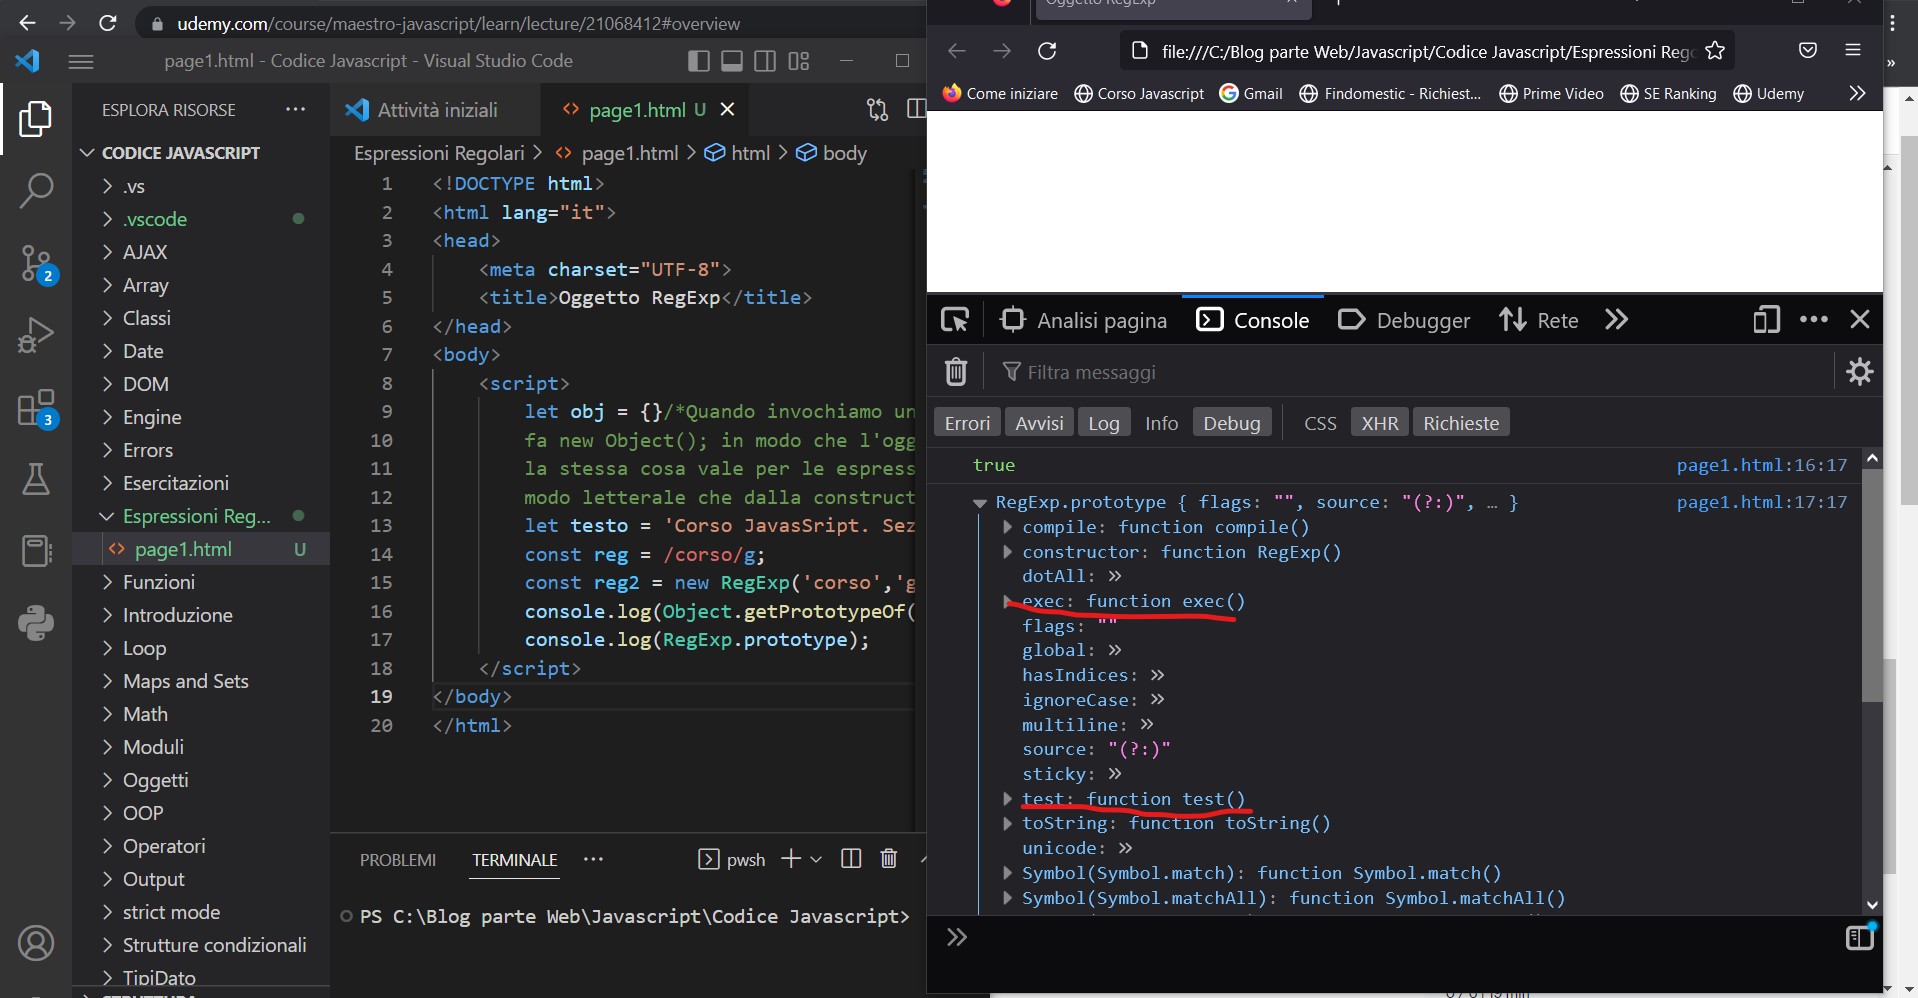Open Firefox Pocket save icon

pos(1808,51)
